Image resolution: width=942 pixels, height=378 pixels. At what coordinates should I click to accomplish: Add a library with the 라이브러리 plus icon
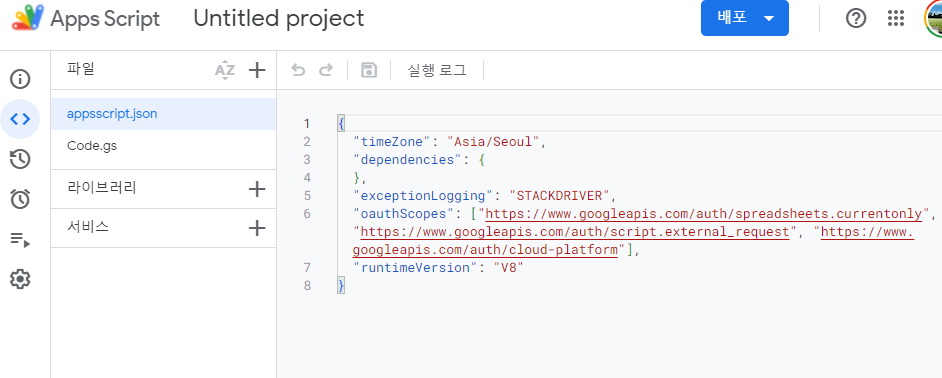(257, 189)
